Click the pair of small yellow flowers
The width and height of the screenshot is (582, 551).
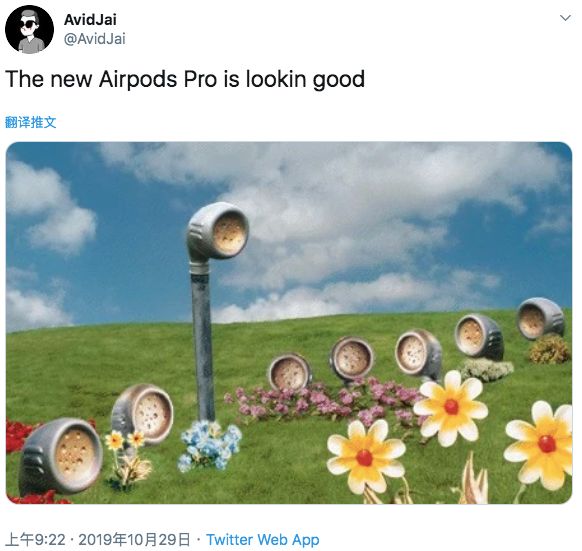[x=125, y=440]
